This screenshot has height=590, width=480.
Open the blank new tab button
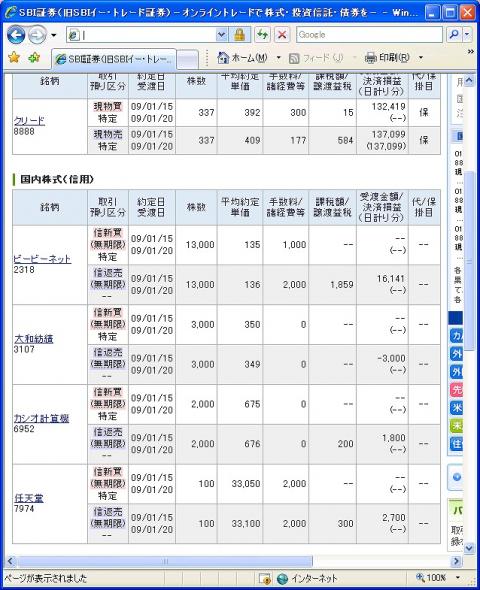click(x=187, y=59)
